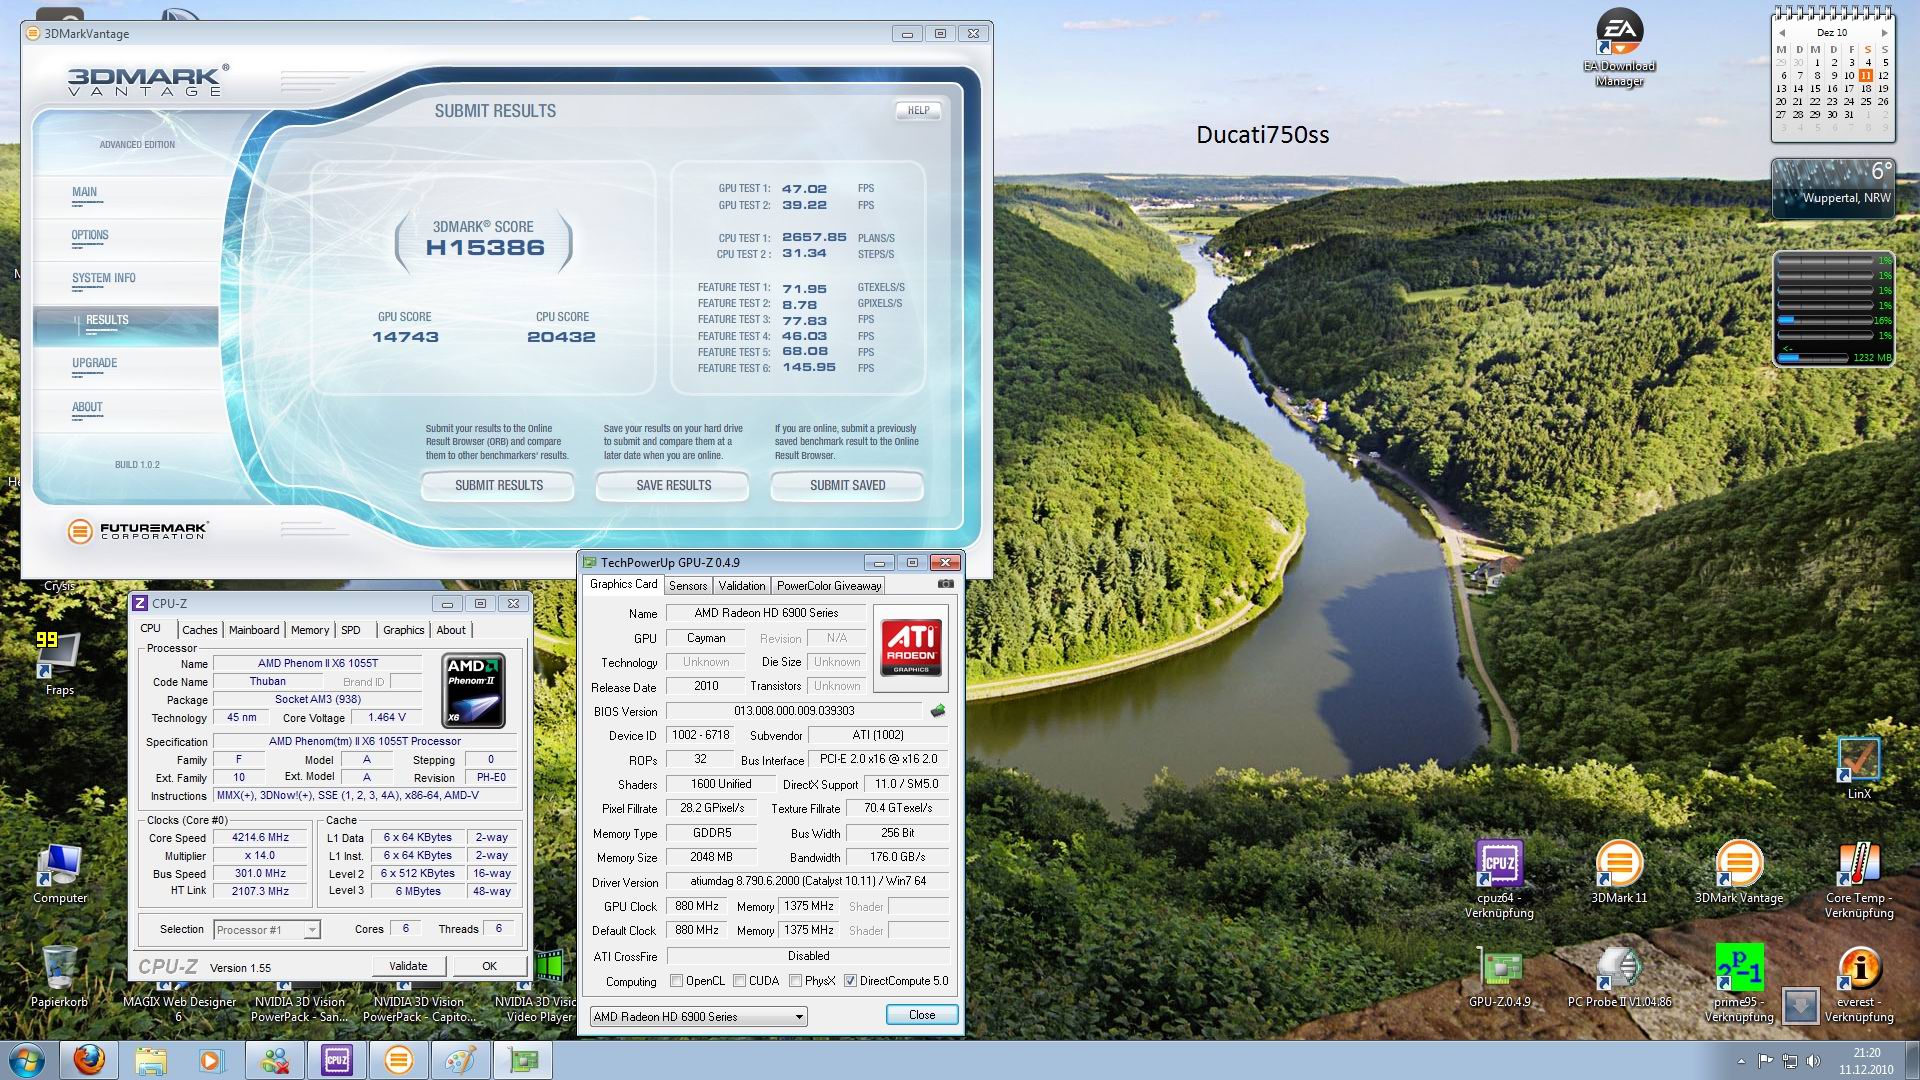Open the Mainboard tab in CPU-Z
Image resolution: width=1920 pixels, height=1080 pixels.
point(253,630)
